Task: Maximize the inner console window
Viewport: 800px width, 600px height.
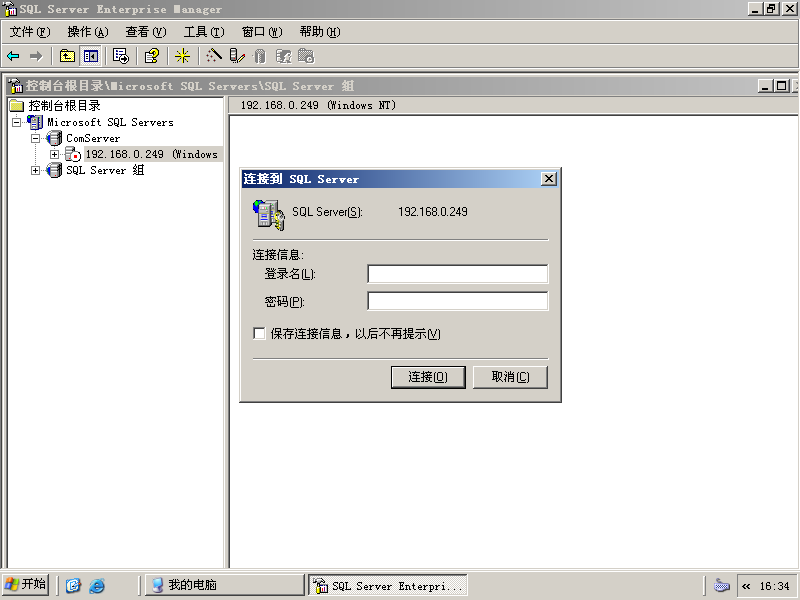Action: click(781, 86)
